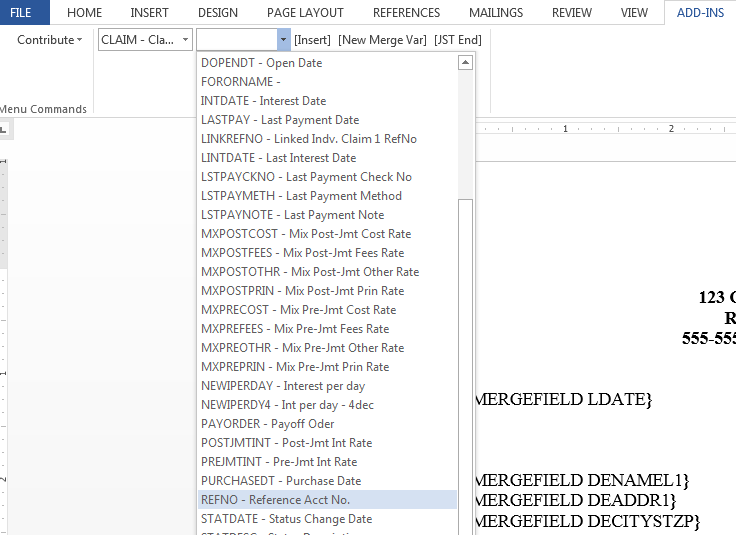
Task: Collapse the merge field dropdown arrow
Action: pyautogui.click(x=282, y=40)
